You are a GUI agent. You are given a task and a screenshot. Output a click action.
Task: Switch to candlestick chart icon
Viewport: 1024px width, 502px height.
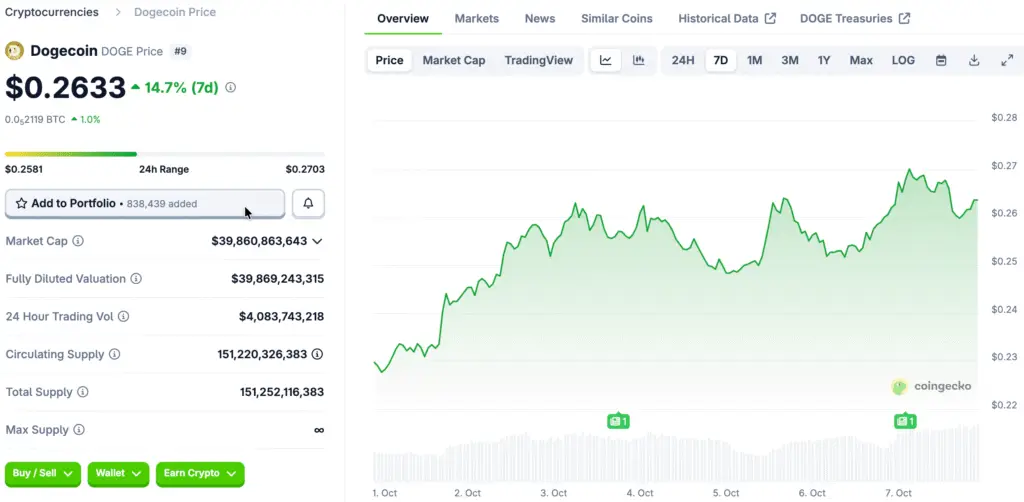click(x=638, y=60)
